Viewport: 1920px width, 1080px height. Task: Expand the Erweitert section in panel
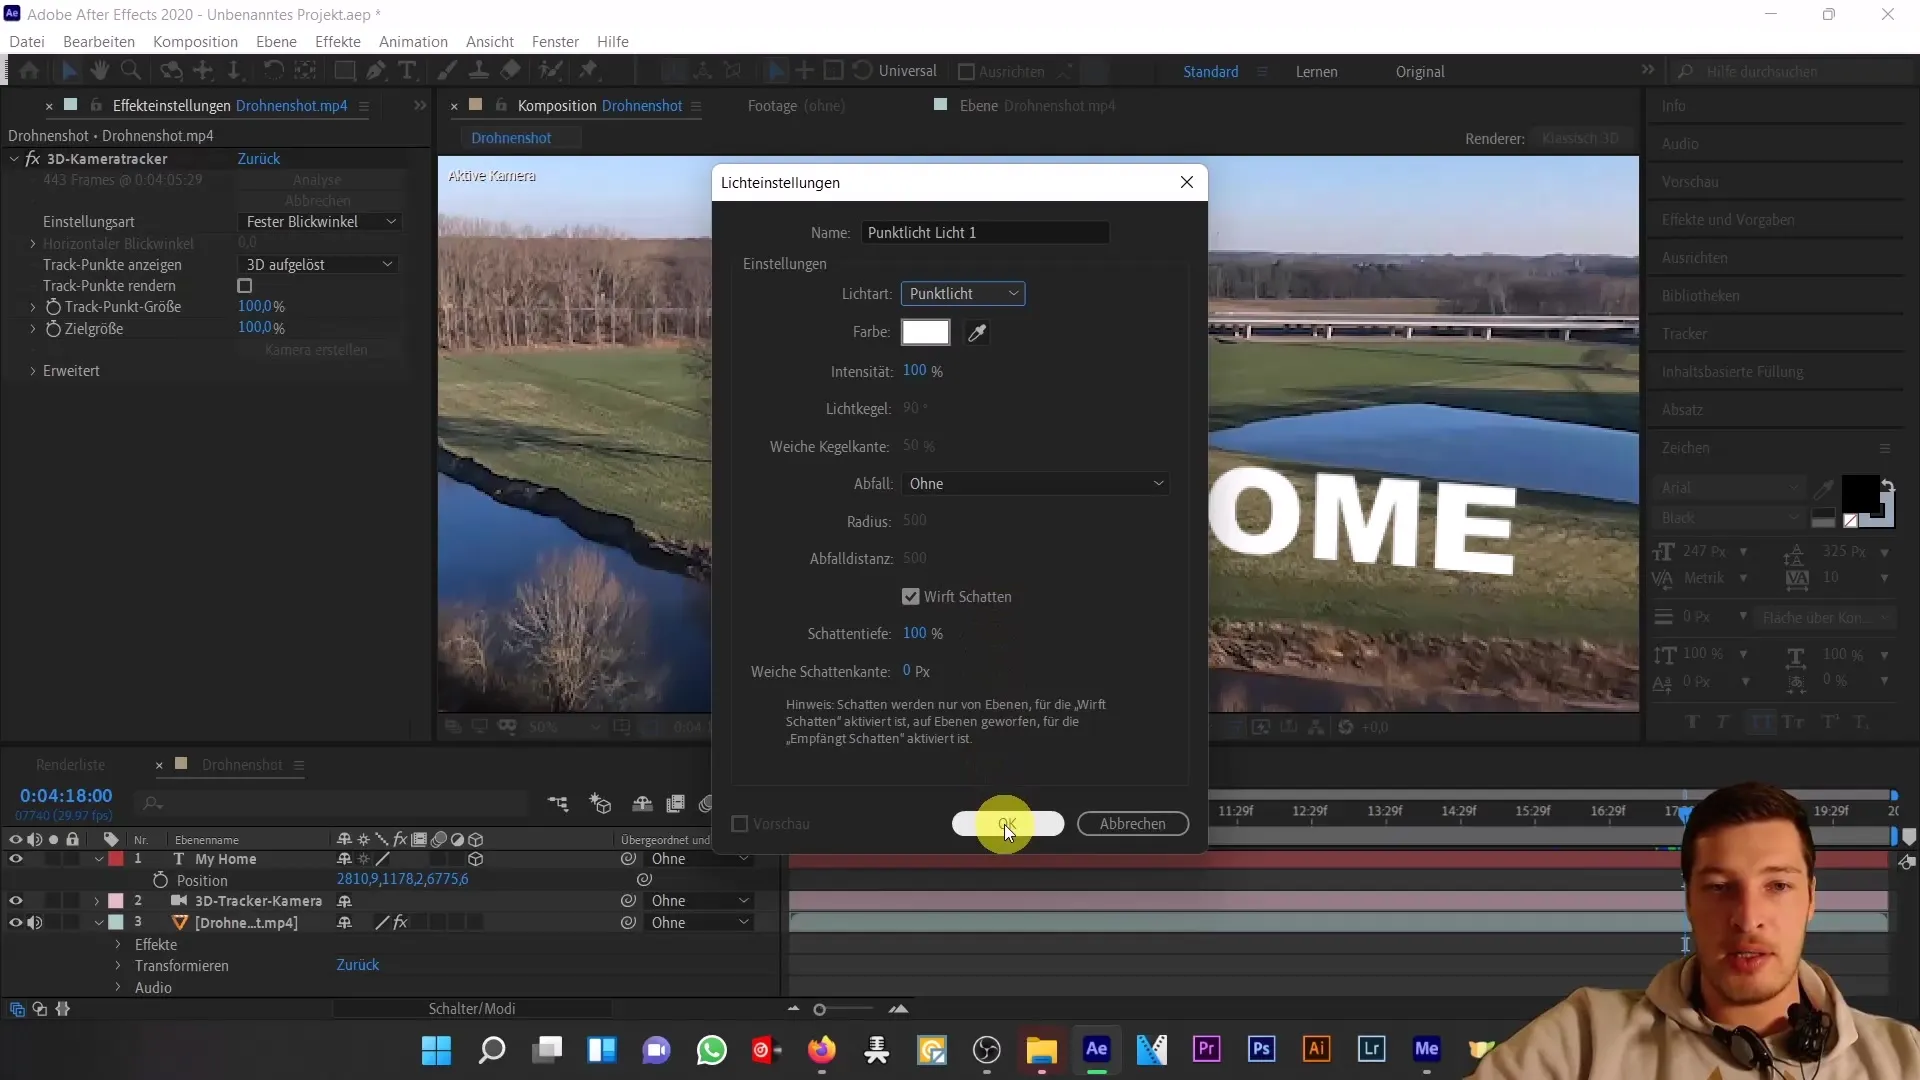[33, 371]
